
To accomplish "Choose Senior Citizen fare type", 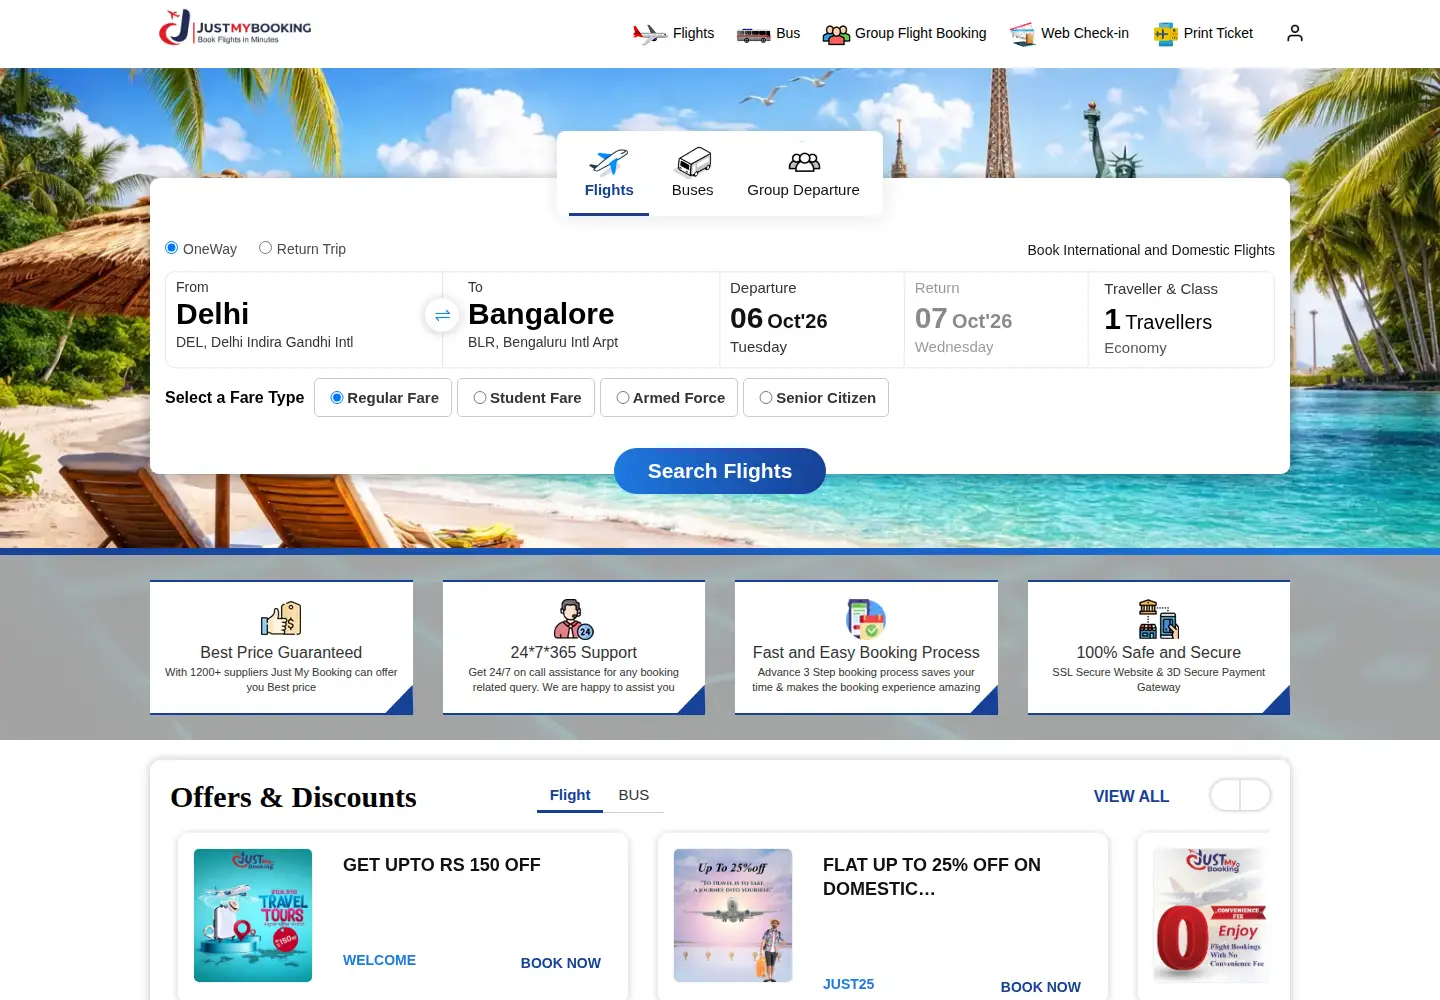I will 816,397.
